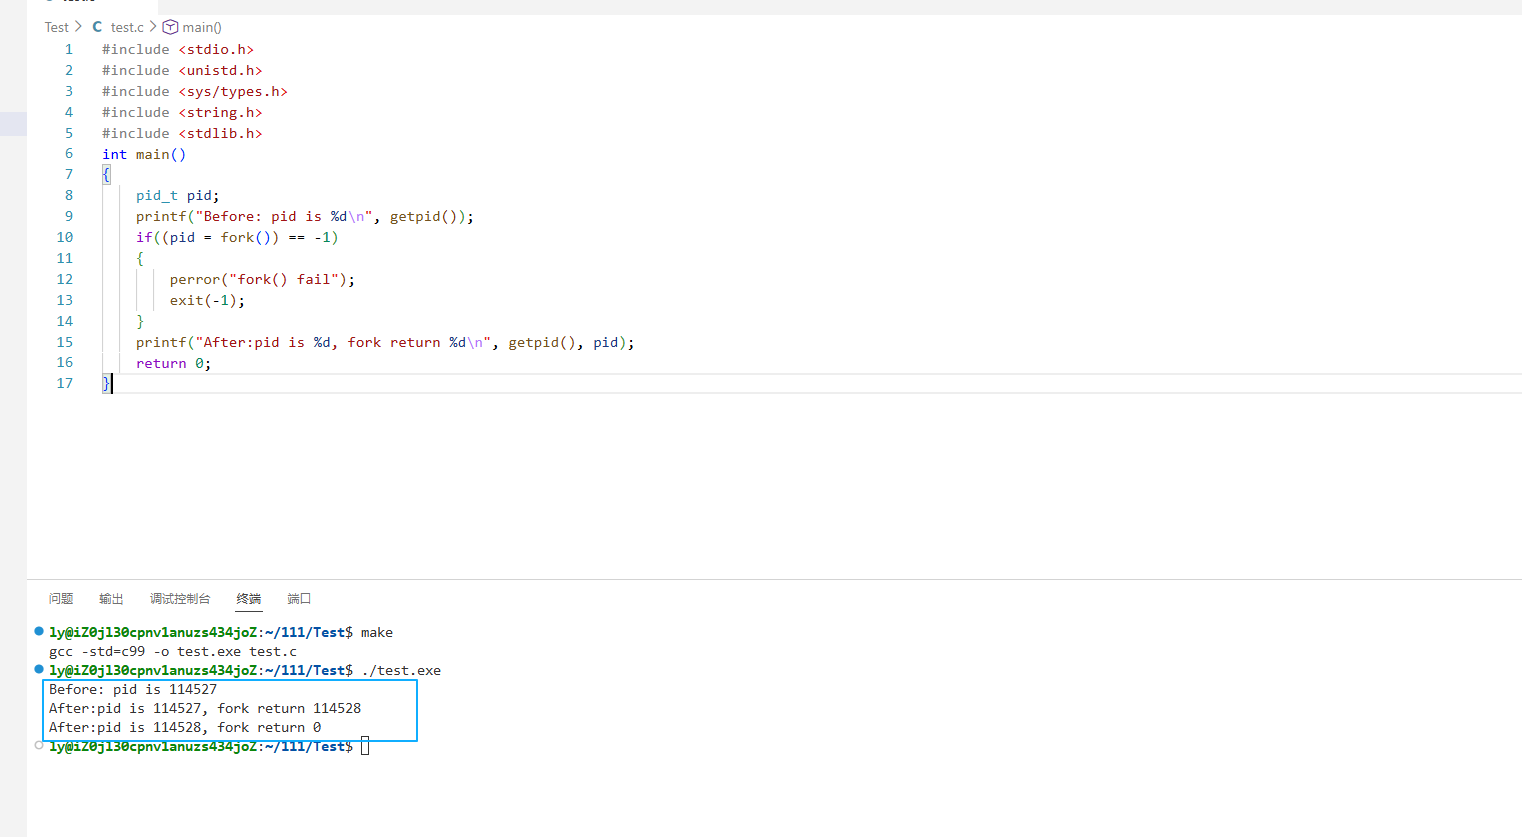Click the int main() declaration
Viewport: 1522px width, 837px height.
[x=144, y=154]
